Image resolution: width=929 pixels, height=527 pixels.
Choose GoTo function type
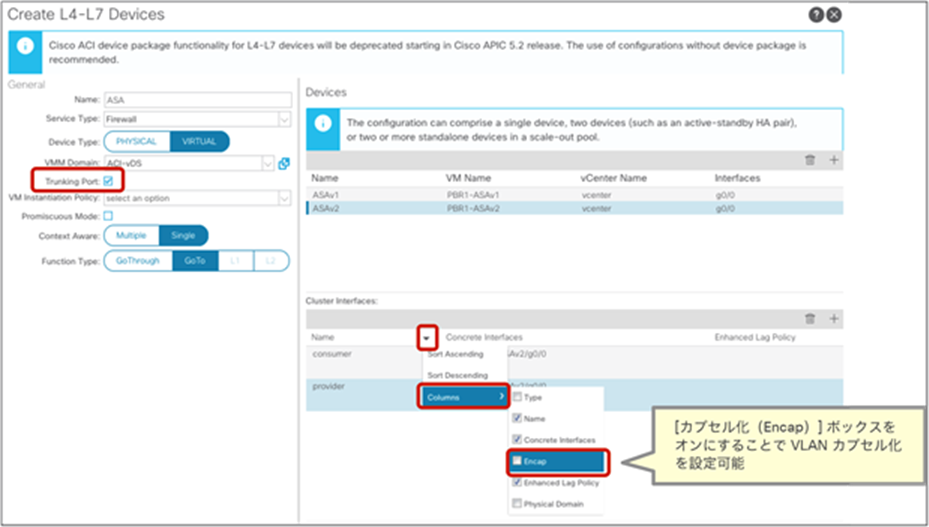coord(195,261)
